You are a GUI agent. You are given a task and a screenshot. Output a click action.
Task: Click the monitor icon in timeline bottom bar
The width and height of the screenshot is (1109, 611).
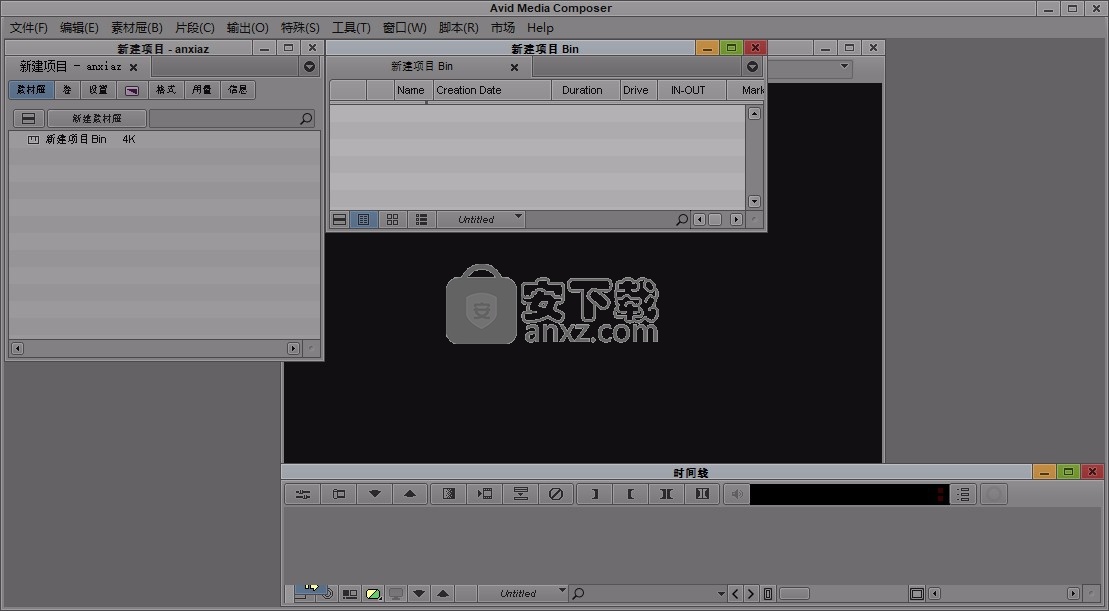396,594
